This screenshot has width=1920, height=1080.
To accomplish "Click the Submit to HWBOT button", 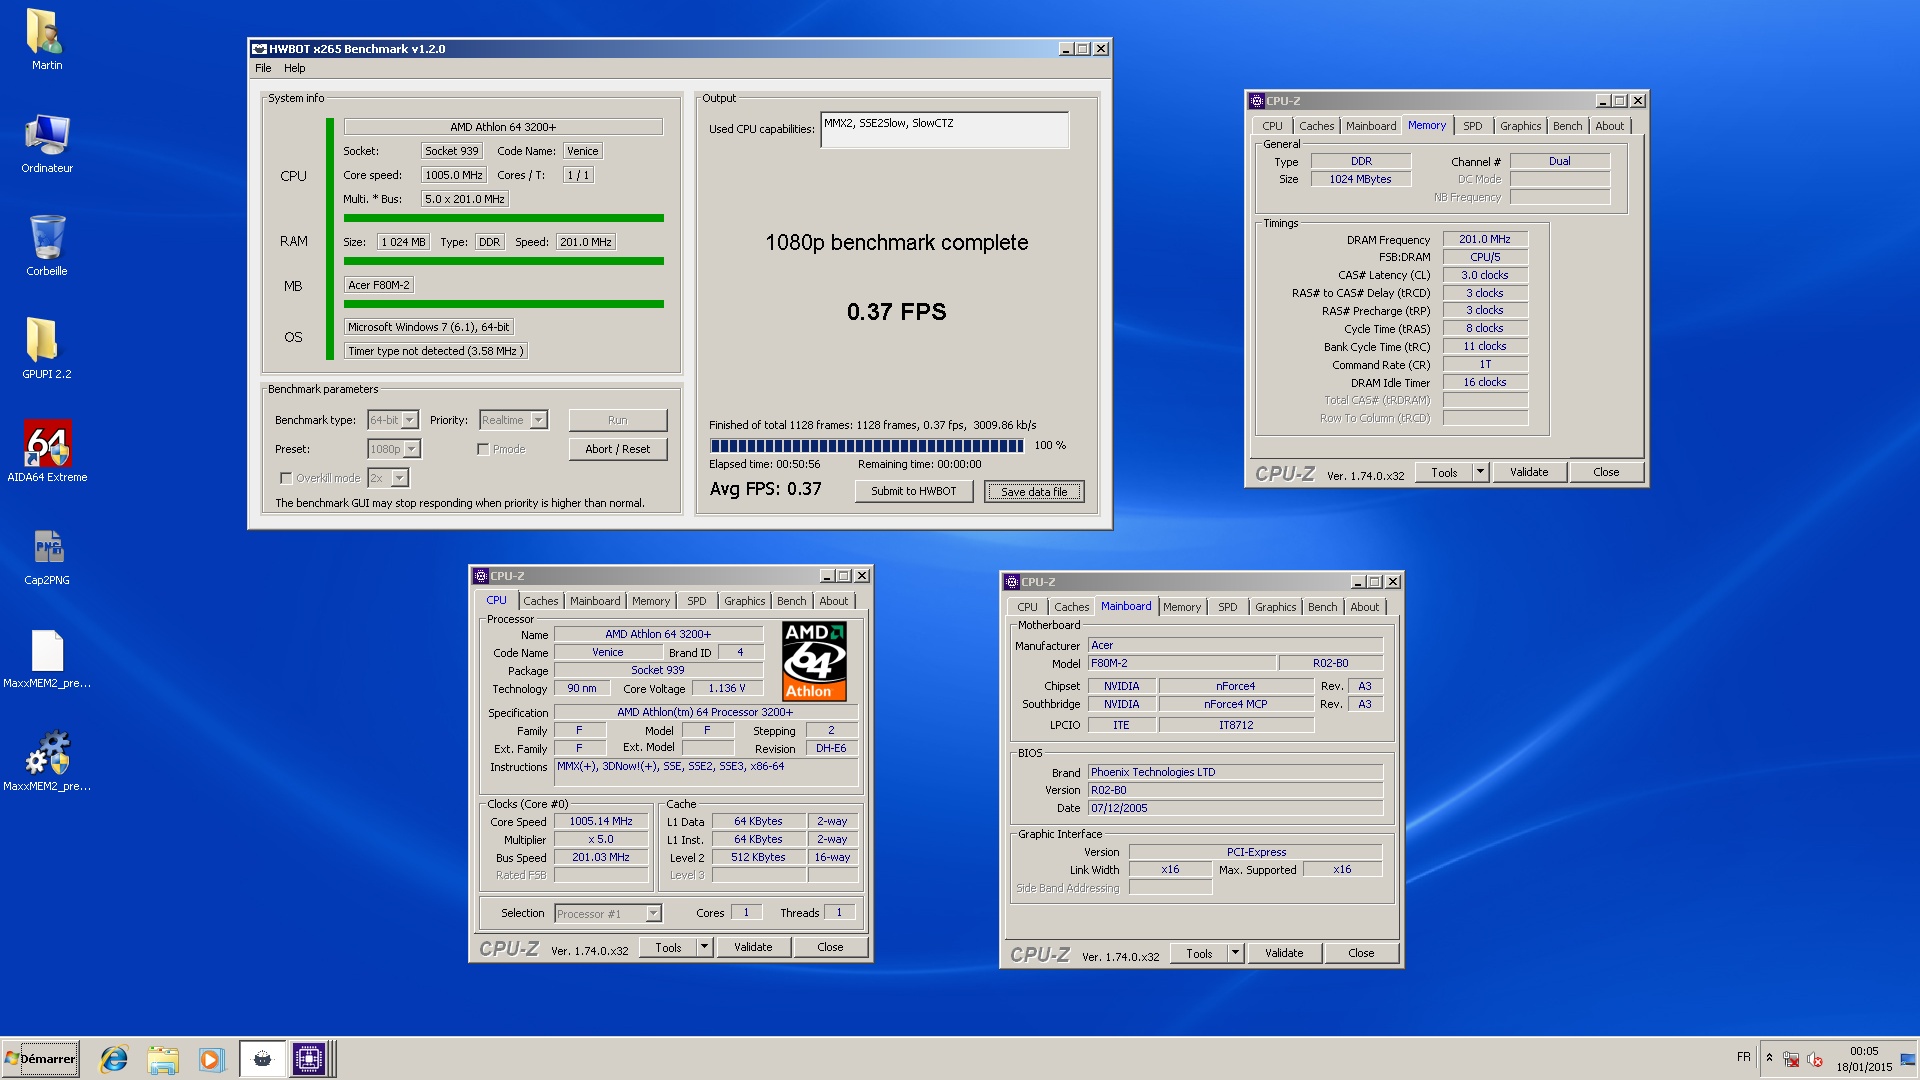I will click(x=913, y=491).
